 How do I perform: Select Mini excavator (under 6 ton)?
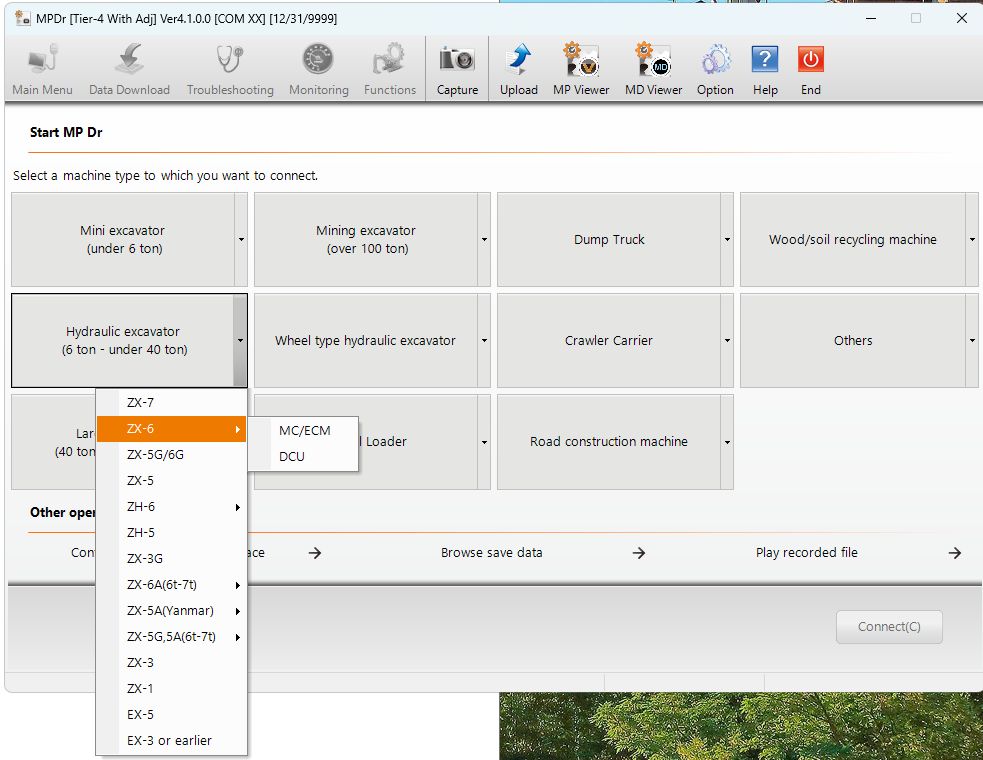click(124, 240)
